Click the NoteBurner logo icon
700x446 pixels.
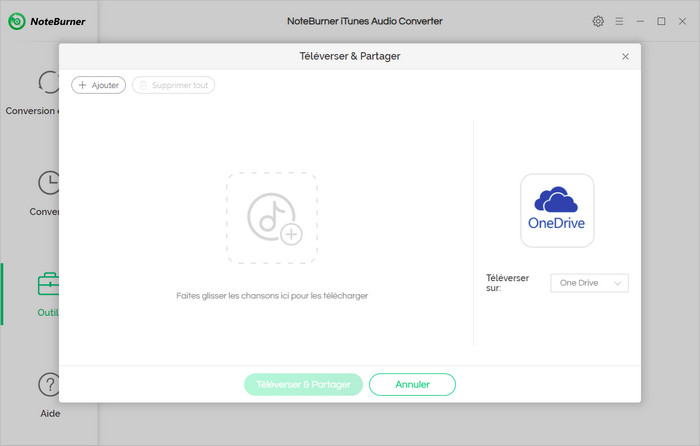click(x=17, y=21)
